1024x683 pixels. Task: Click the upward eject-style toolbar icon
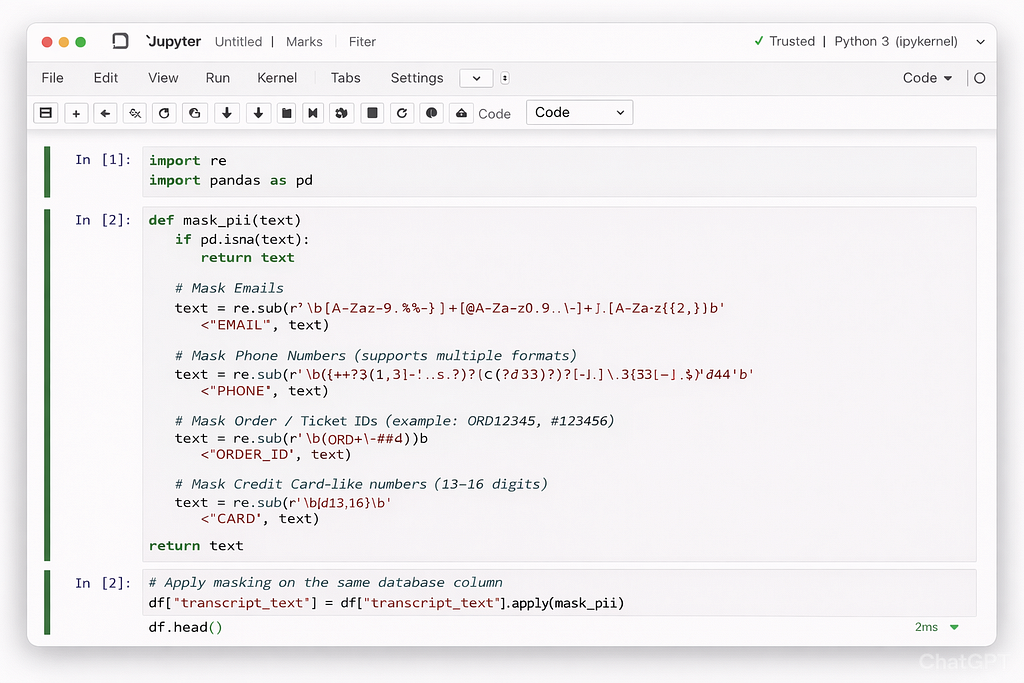click(461, 113)
